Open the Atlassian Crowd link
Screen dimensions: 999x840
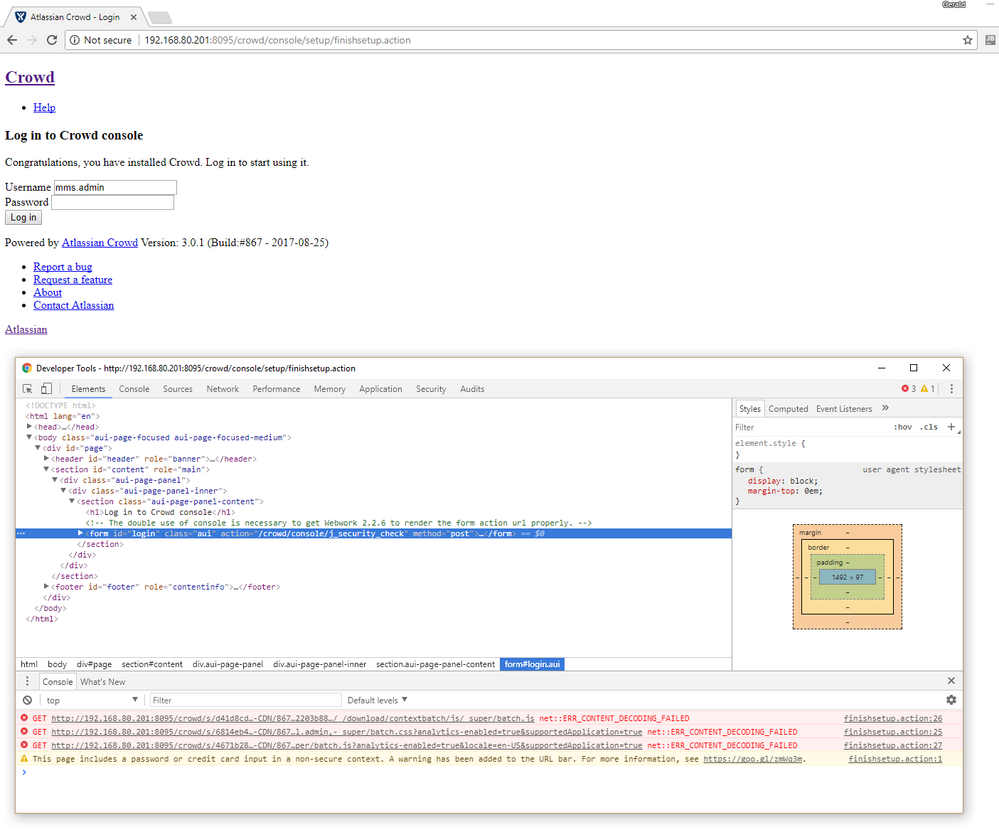99,242
